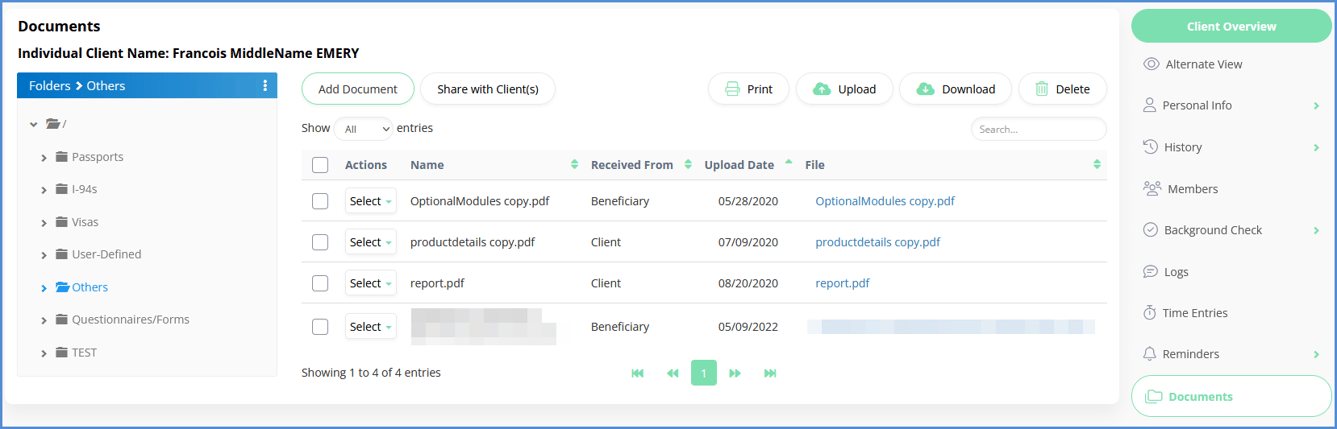Click the Download cloud button
Image resolution: width=1337 pixels, height=429 pixels.
pos(955,89)
